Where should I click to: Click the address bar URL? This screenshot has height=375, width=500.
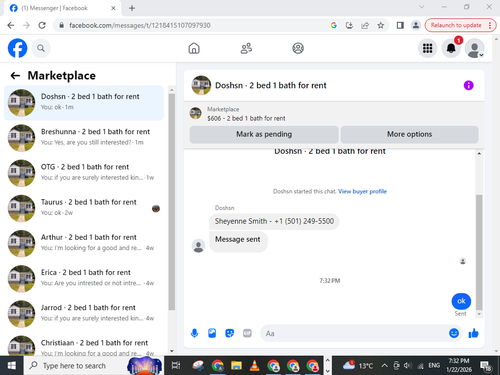click(140, 25)
